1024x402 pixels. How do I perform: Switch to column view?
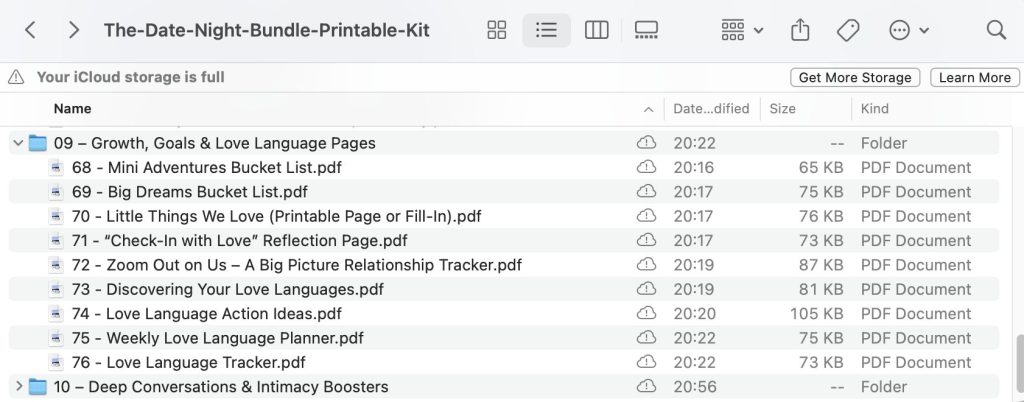596,30
